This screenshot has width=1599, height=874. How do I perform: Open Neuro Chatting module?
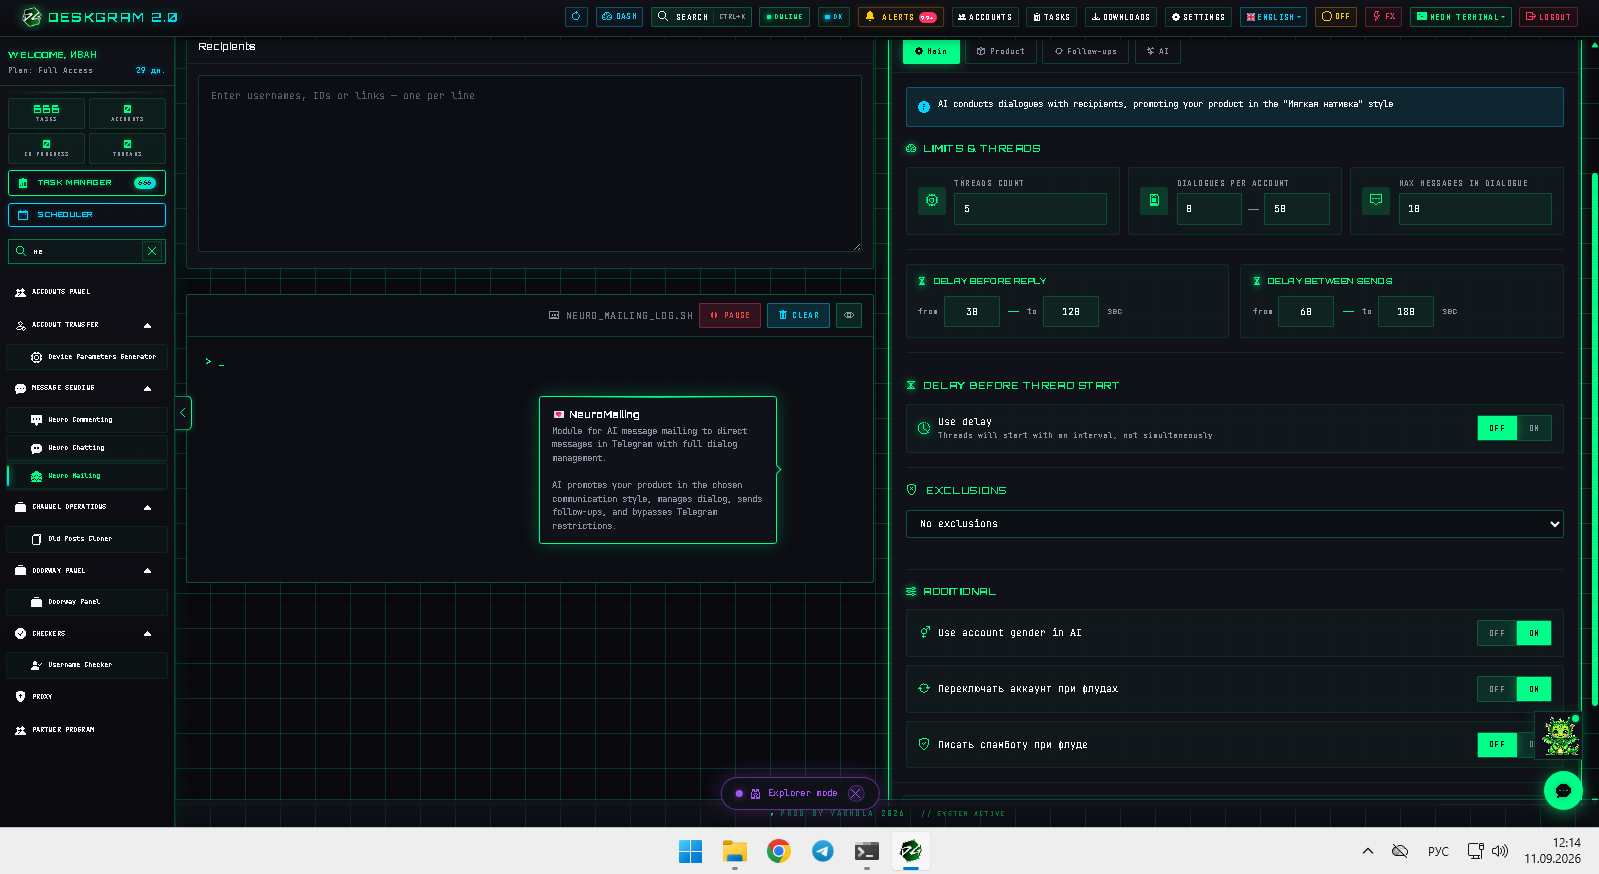pos(87,448)
